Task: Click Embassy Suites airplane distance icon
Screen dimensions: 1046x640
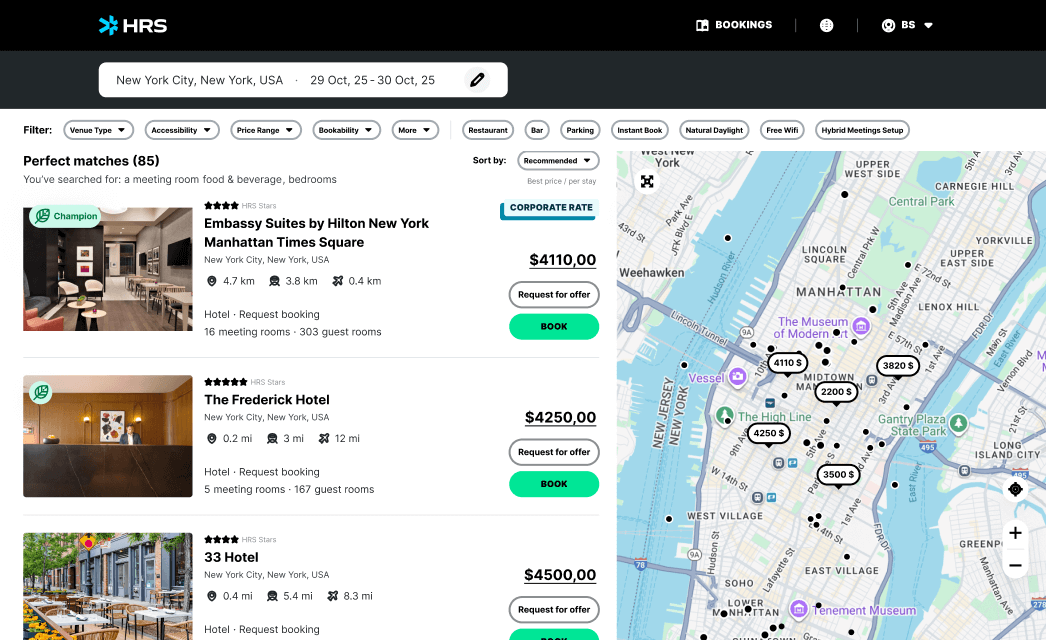Action: (x=338, y=282)
